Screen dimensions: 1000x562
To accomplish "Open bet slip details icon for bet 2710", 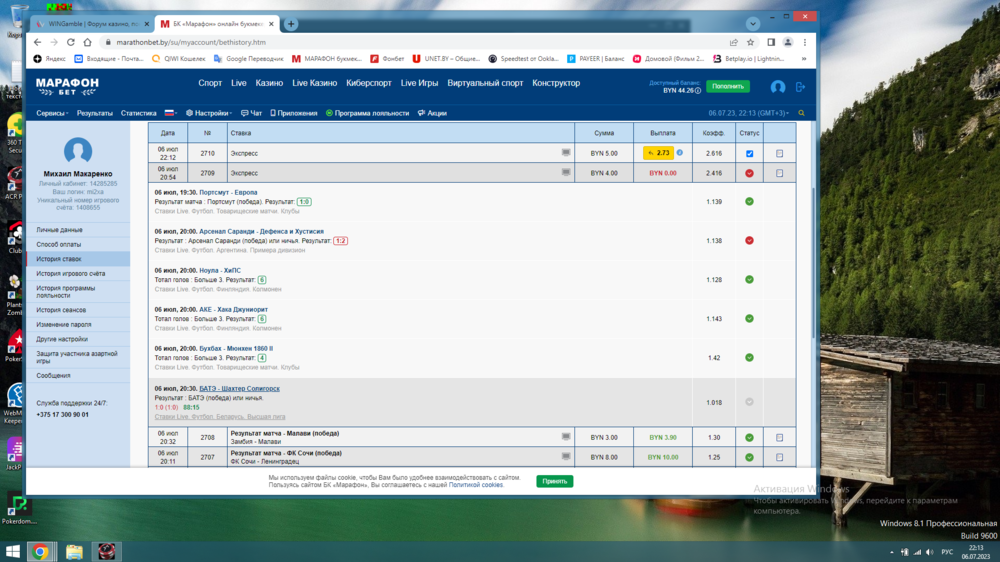I will coord(780,154).
